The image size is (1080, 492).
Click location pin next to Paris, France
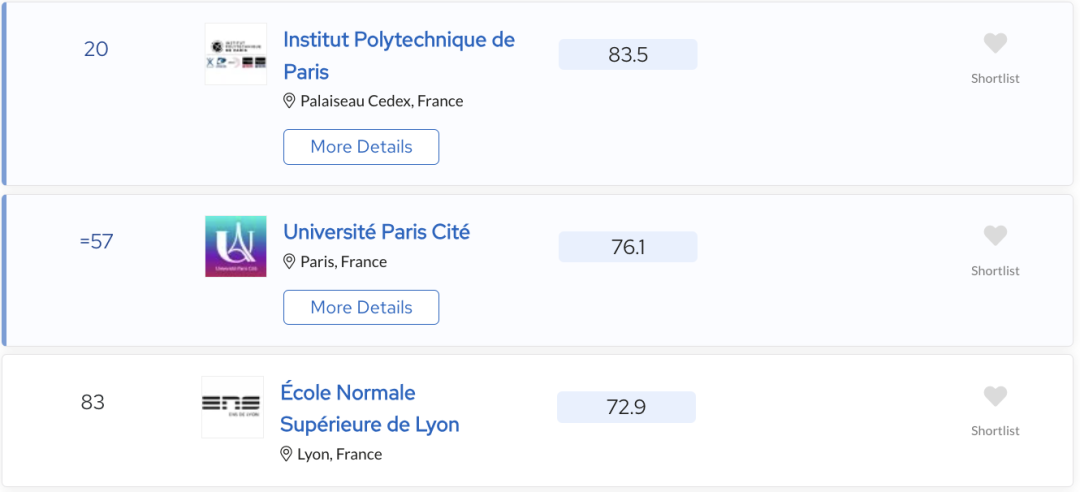290,262
